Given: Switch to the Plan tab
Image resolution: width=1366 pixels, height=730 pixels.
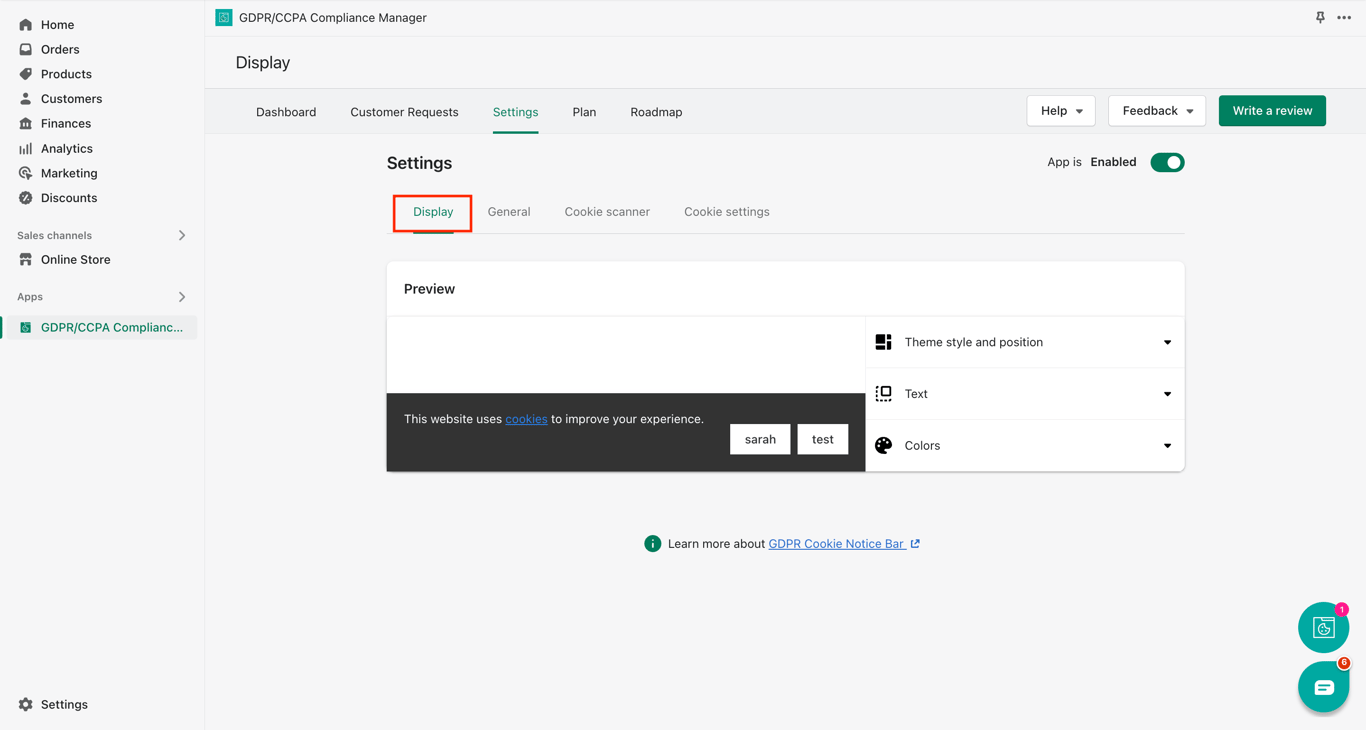Looking at the screenshot, I should 584,112.
